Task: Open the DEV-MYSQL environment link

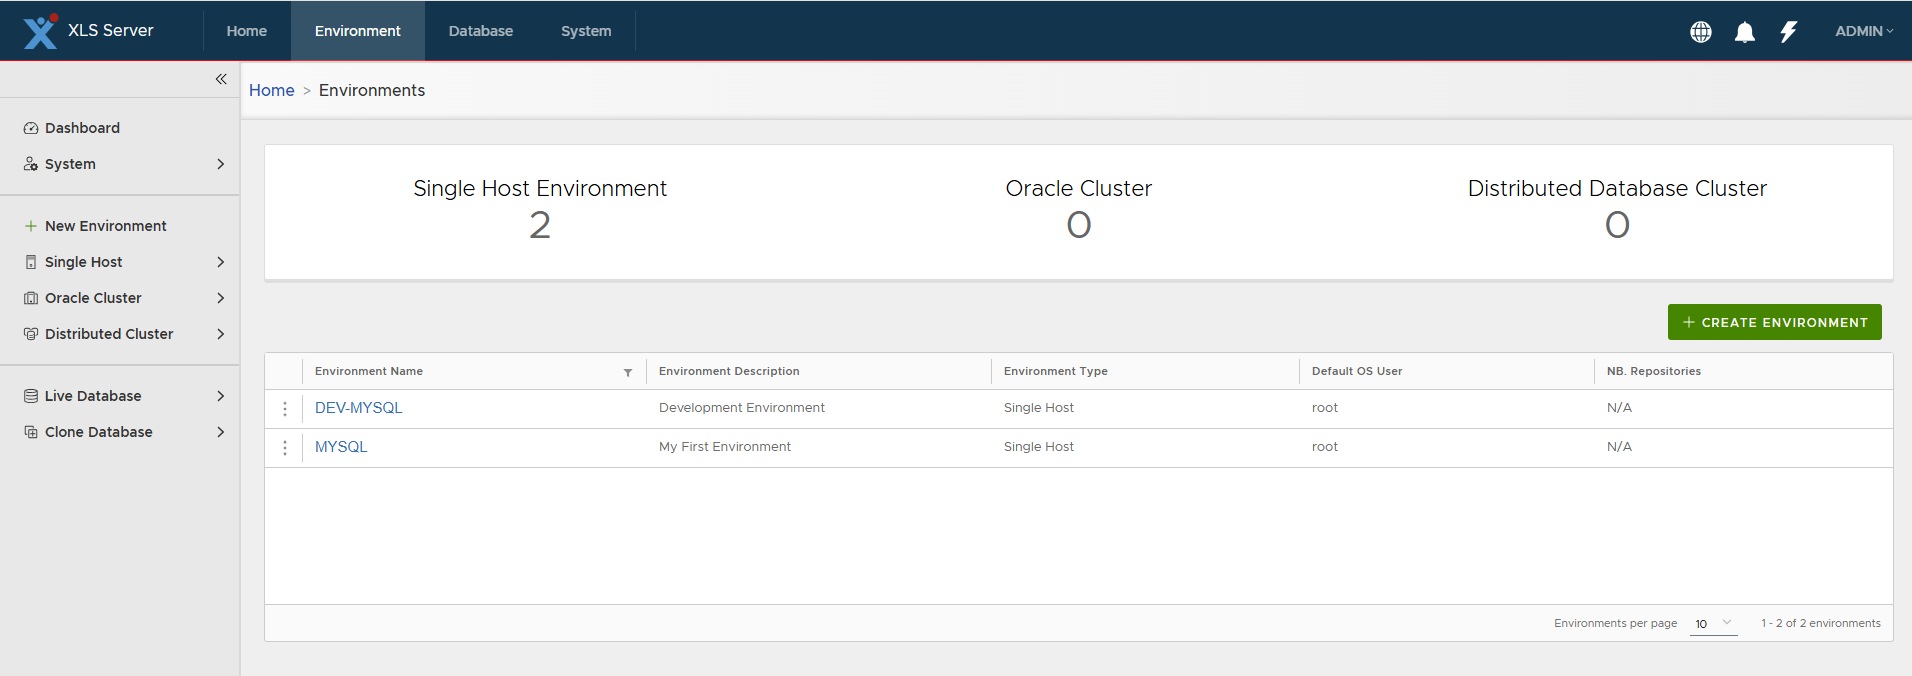Action: click(x=359, y=408)
